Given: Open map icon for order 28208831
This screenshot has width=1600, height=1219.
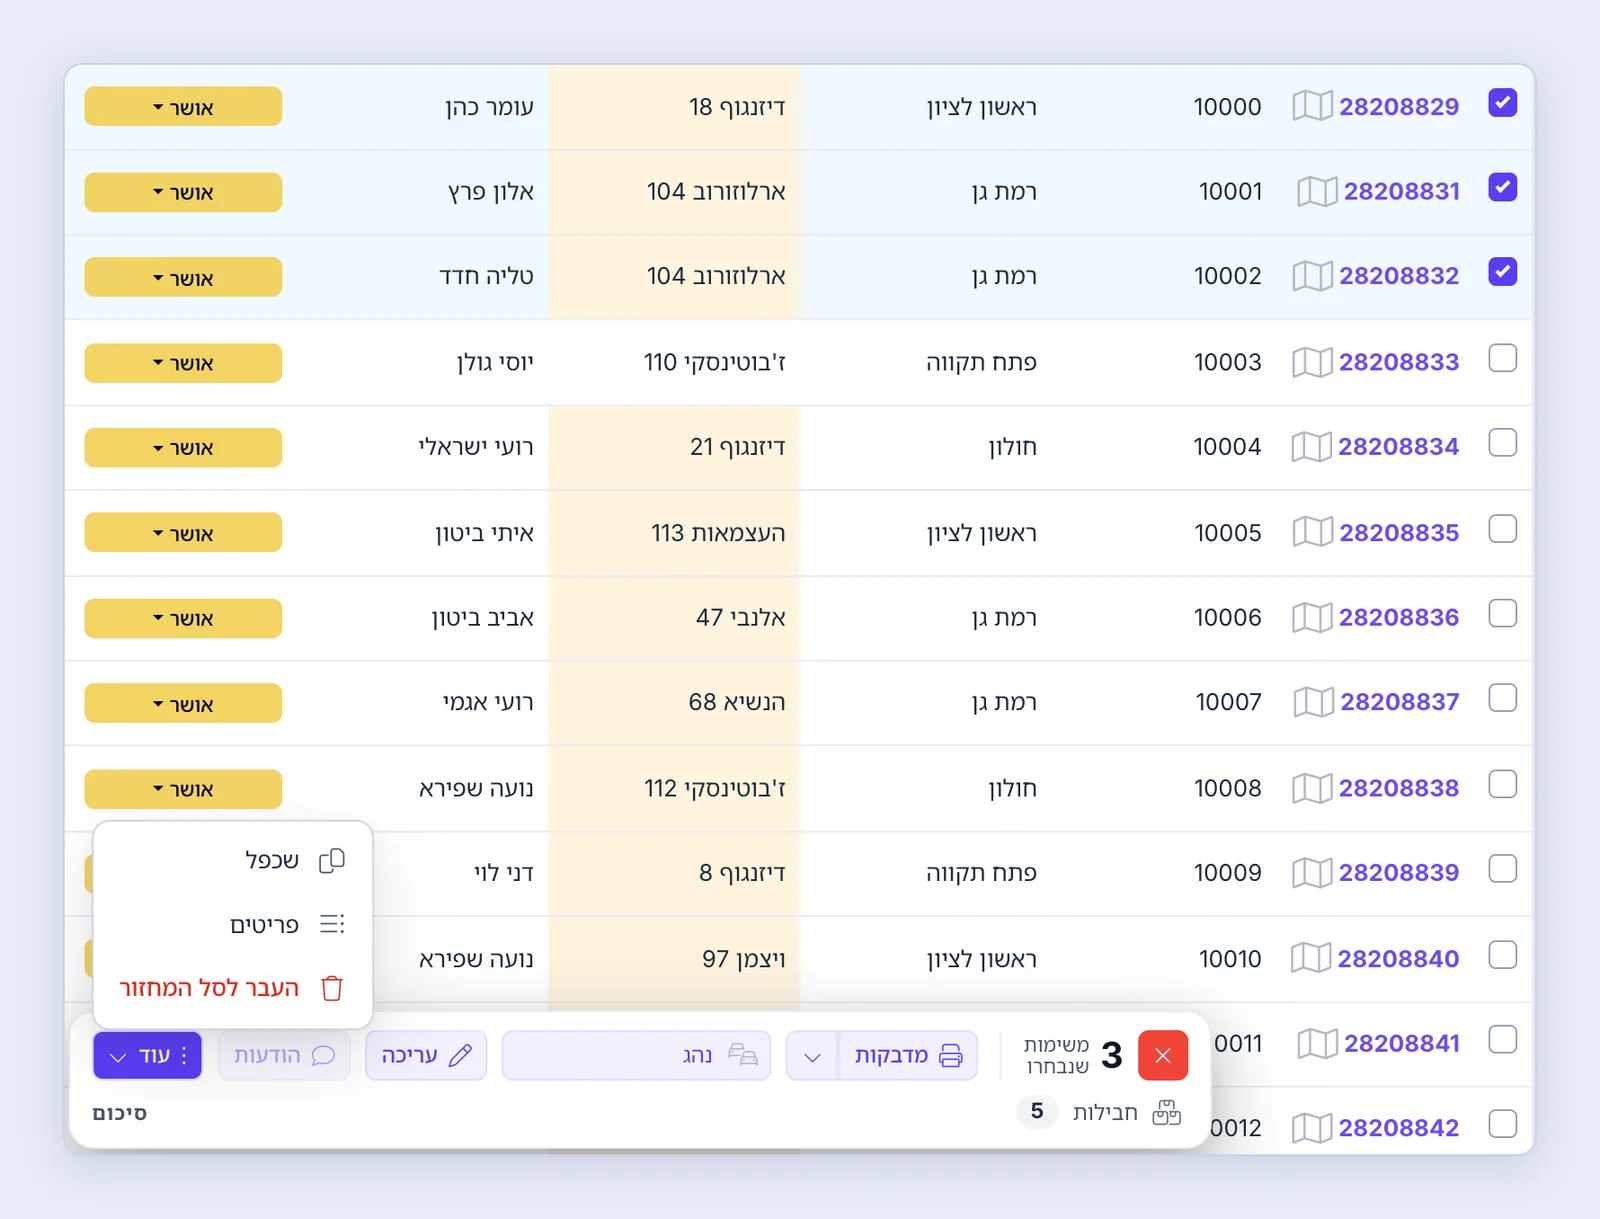Looking at the screenshot, I should pyautogui.click(x=1317, y=191).
